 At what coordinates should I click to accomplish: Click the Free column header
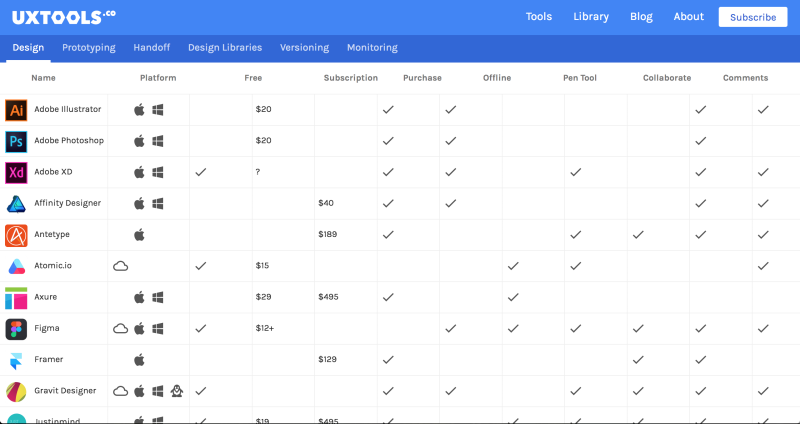click(x=253, y=78)
